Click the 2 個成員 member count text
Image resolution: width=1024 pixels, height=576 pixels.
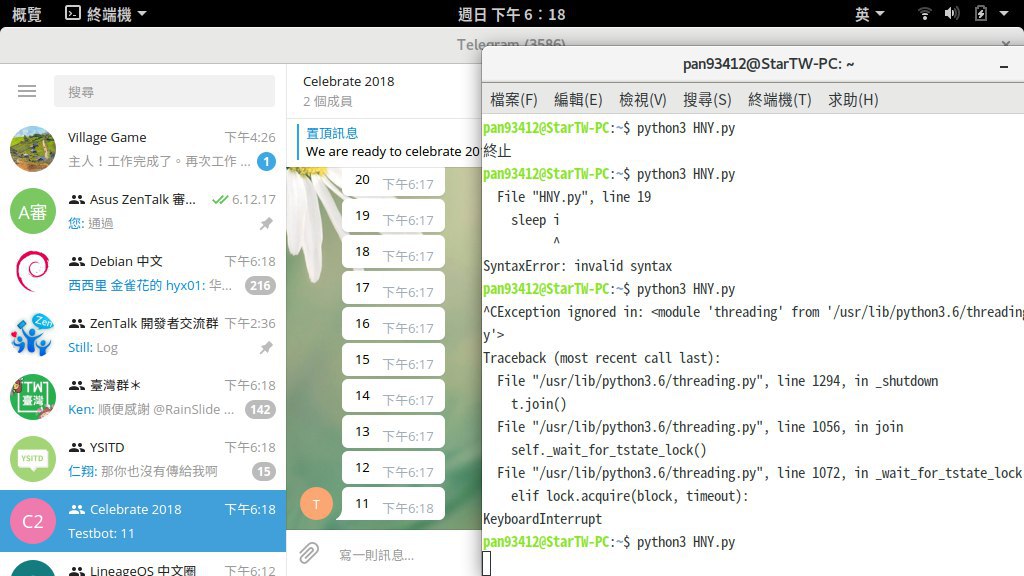tap(327, 101)
